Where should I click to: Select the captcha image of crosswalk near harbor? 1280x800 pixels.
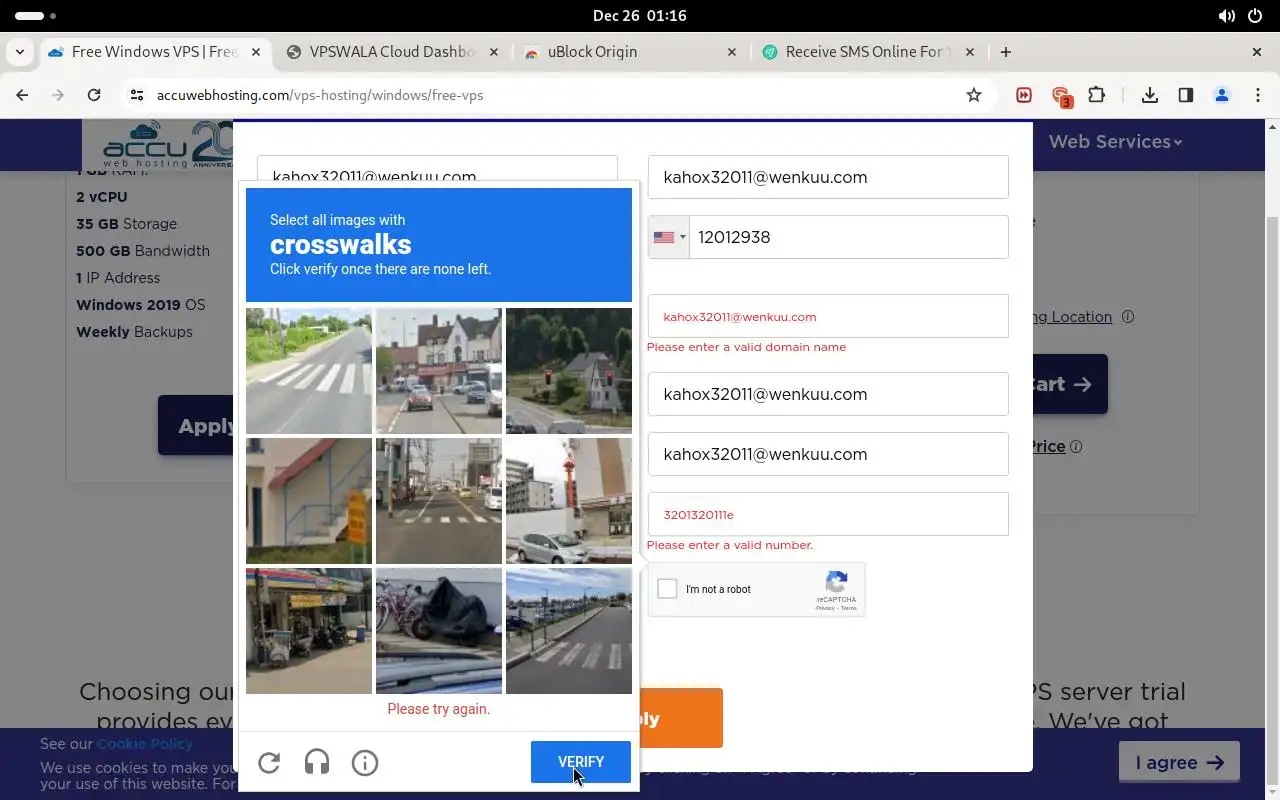[x=569, y=631]
